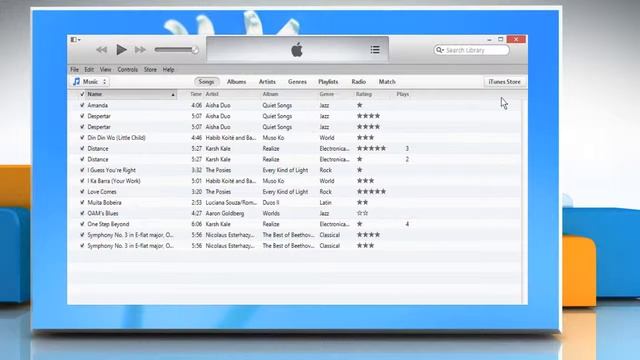Uncheck OAM's Blues checkbox
This screenshot has height=360, width=640.
coord(82,213)
